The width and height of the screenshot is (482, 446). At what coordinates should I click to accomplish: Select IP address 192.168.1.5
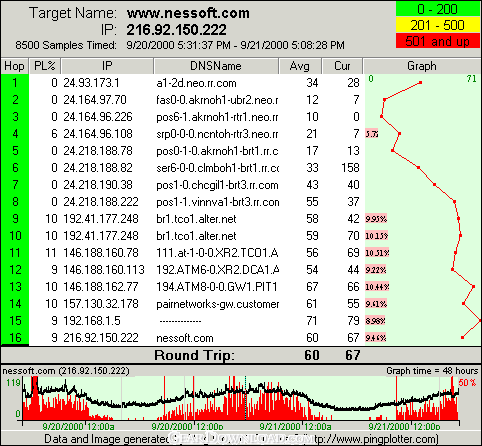92,321
